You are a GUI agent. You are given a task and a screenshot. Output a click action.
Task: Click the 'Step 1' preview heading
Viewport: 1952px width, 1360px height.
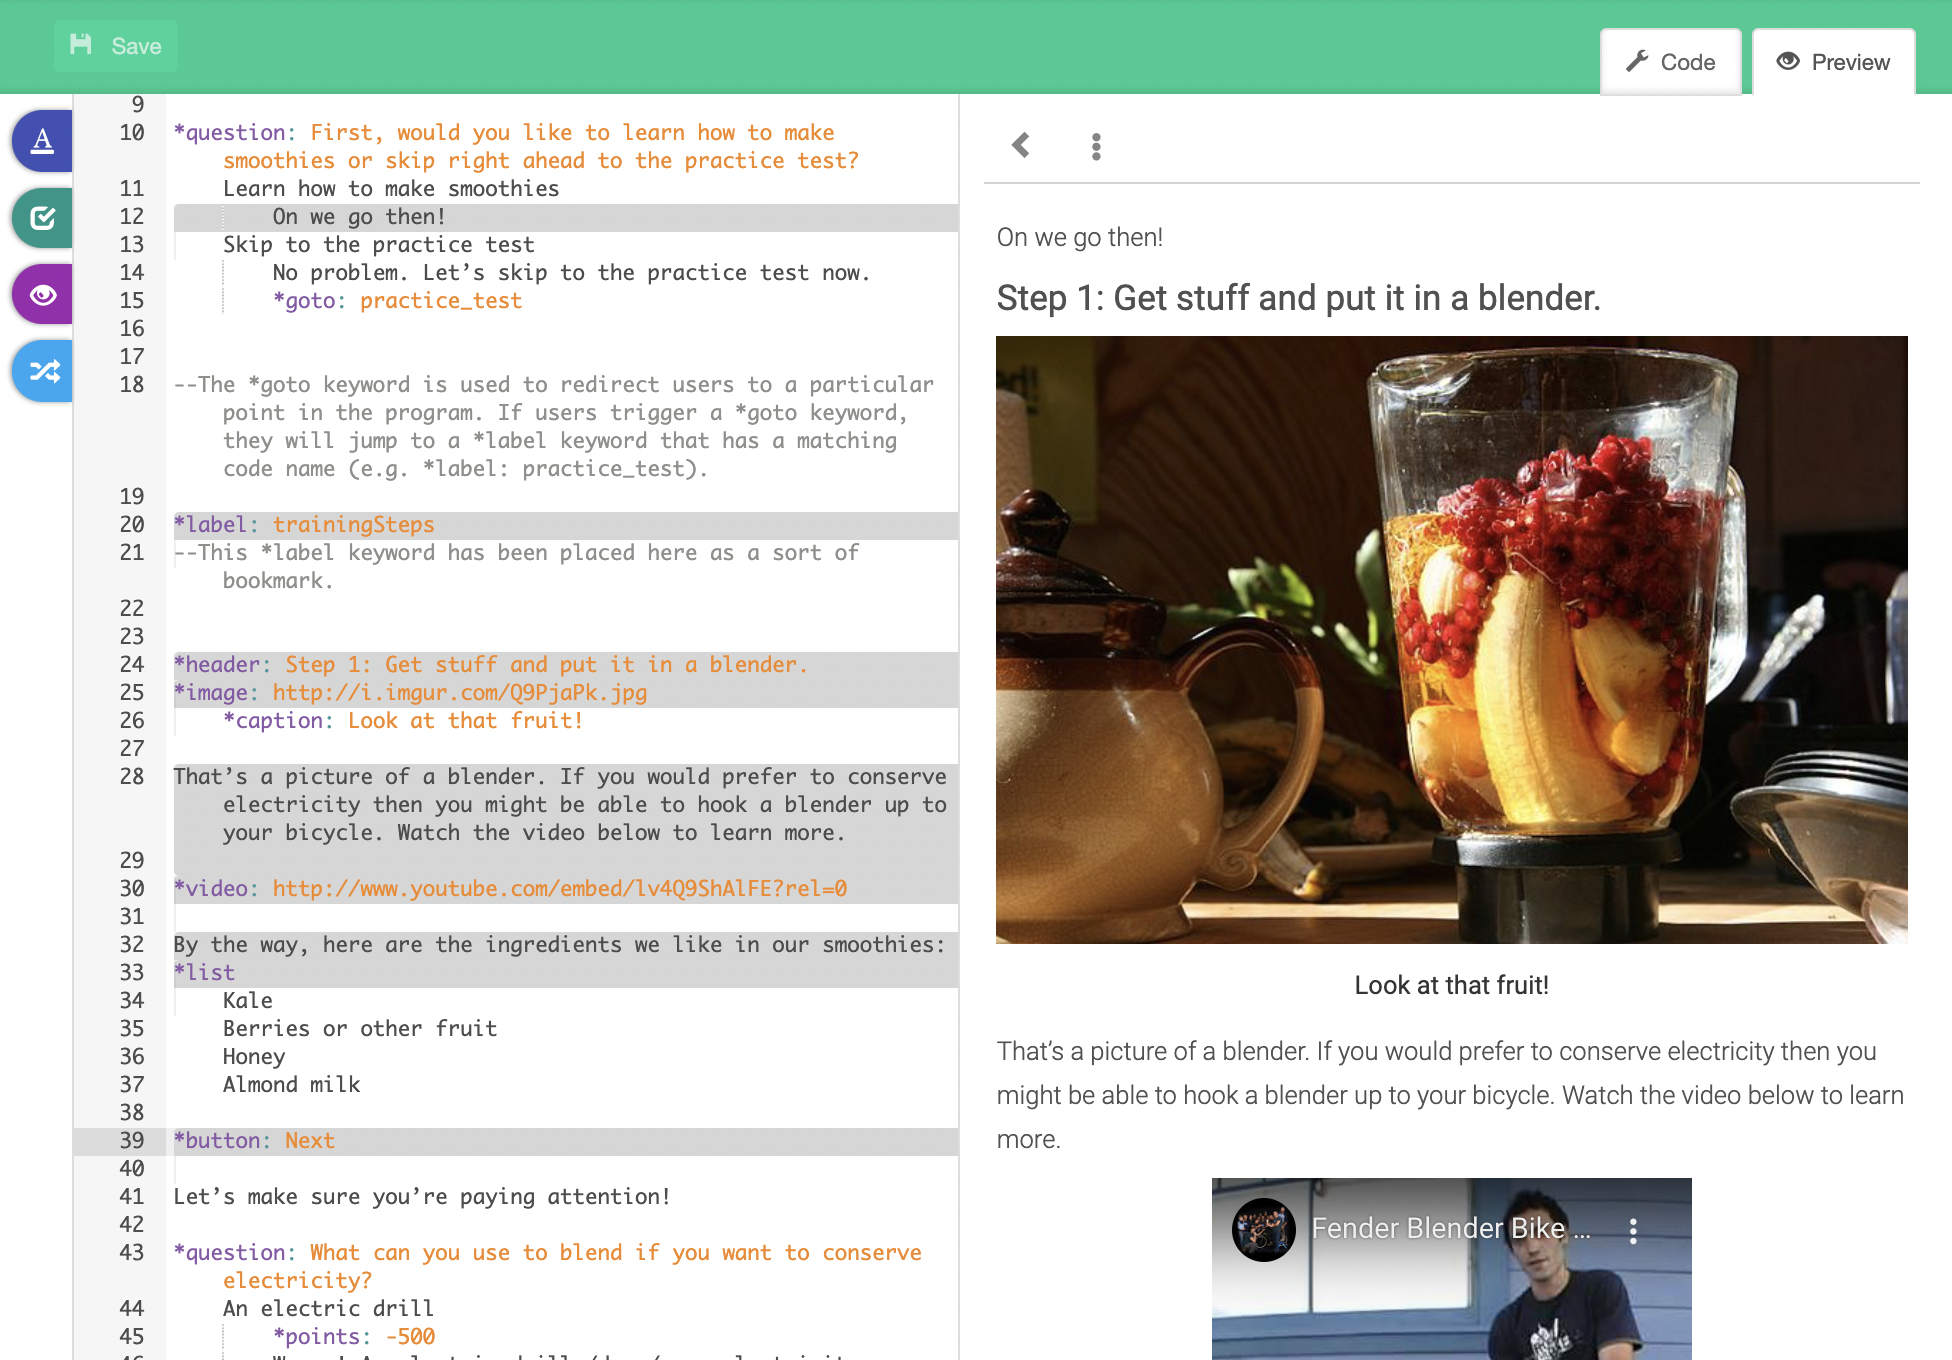click(1298, 298)
